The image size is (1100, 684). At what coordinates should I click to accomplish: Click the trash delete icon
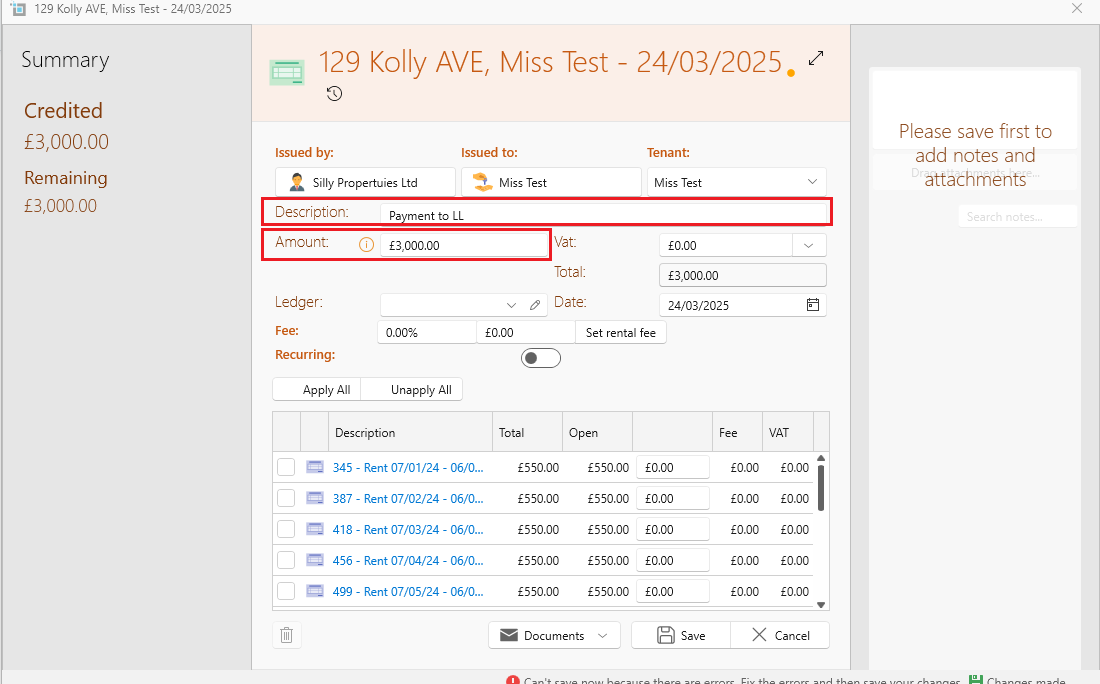[286, 635]
